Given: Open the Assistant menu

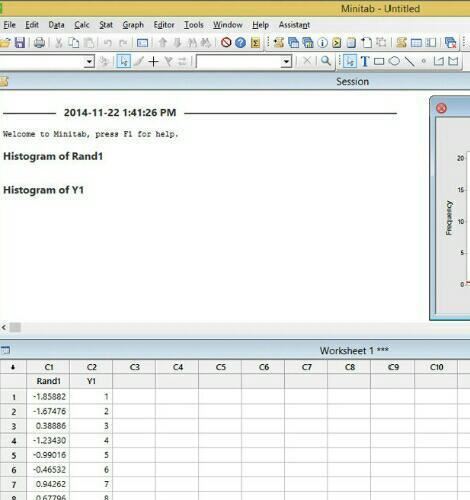Looking at the screenshot, I should pyautogui.click(x=294, y=25).
